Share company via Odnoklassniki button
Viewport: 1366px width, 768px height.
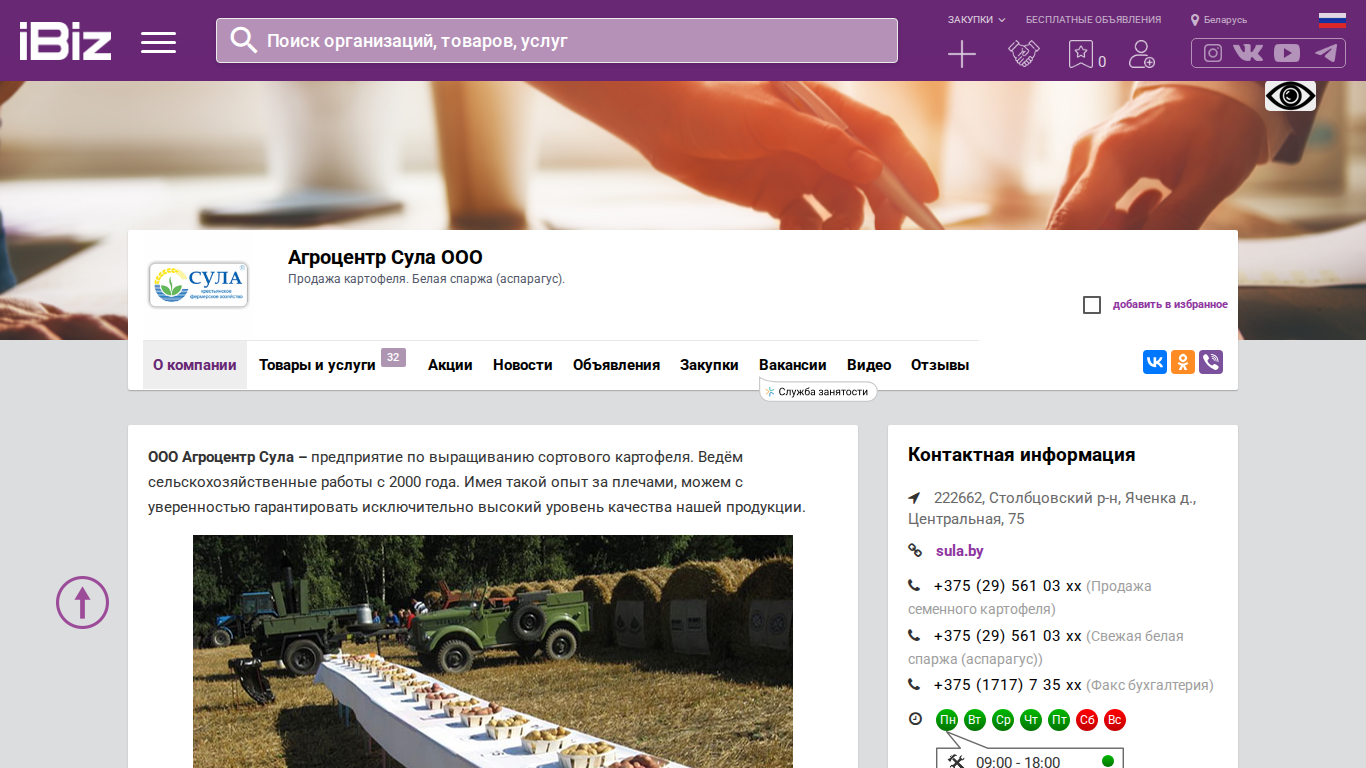point(1183,362)
